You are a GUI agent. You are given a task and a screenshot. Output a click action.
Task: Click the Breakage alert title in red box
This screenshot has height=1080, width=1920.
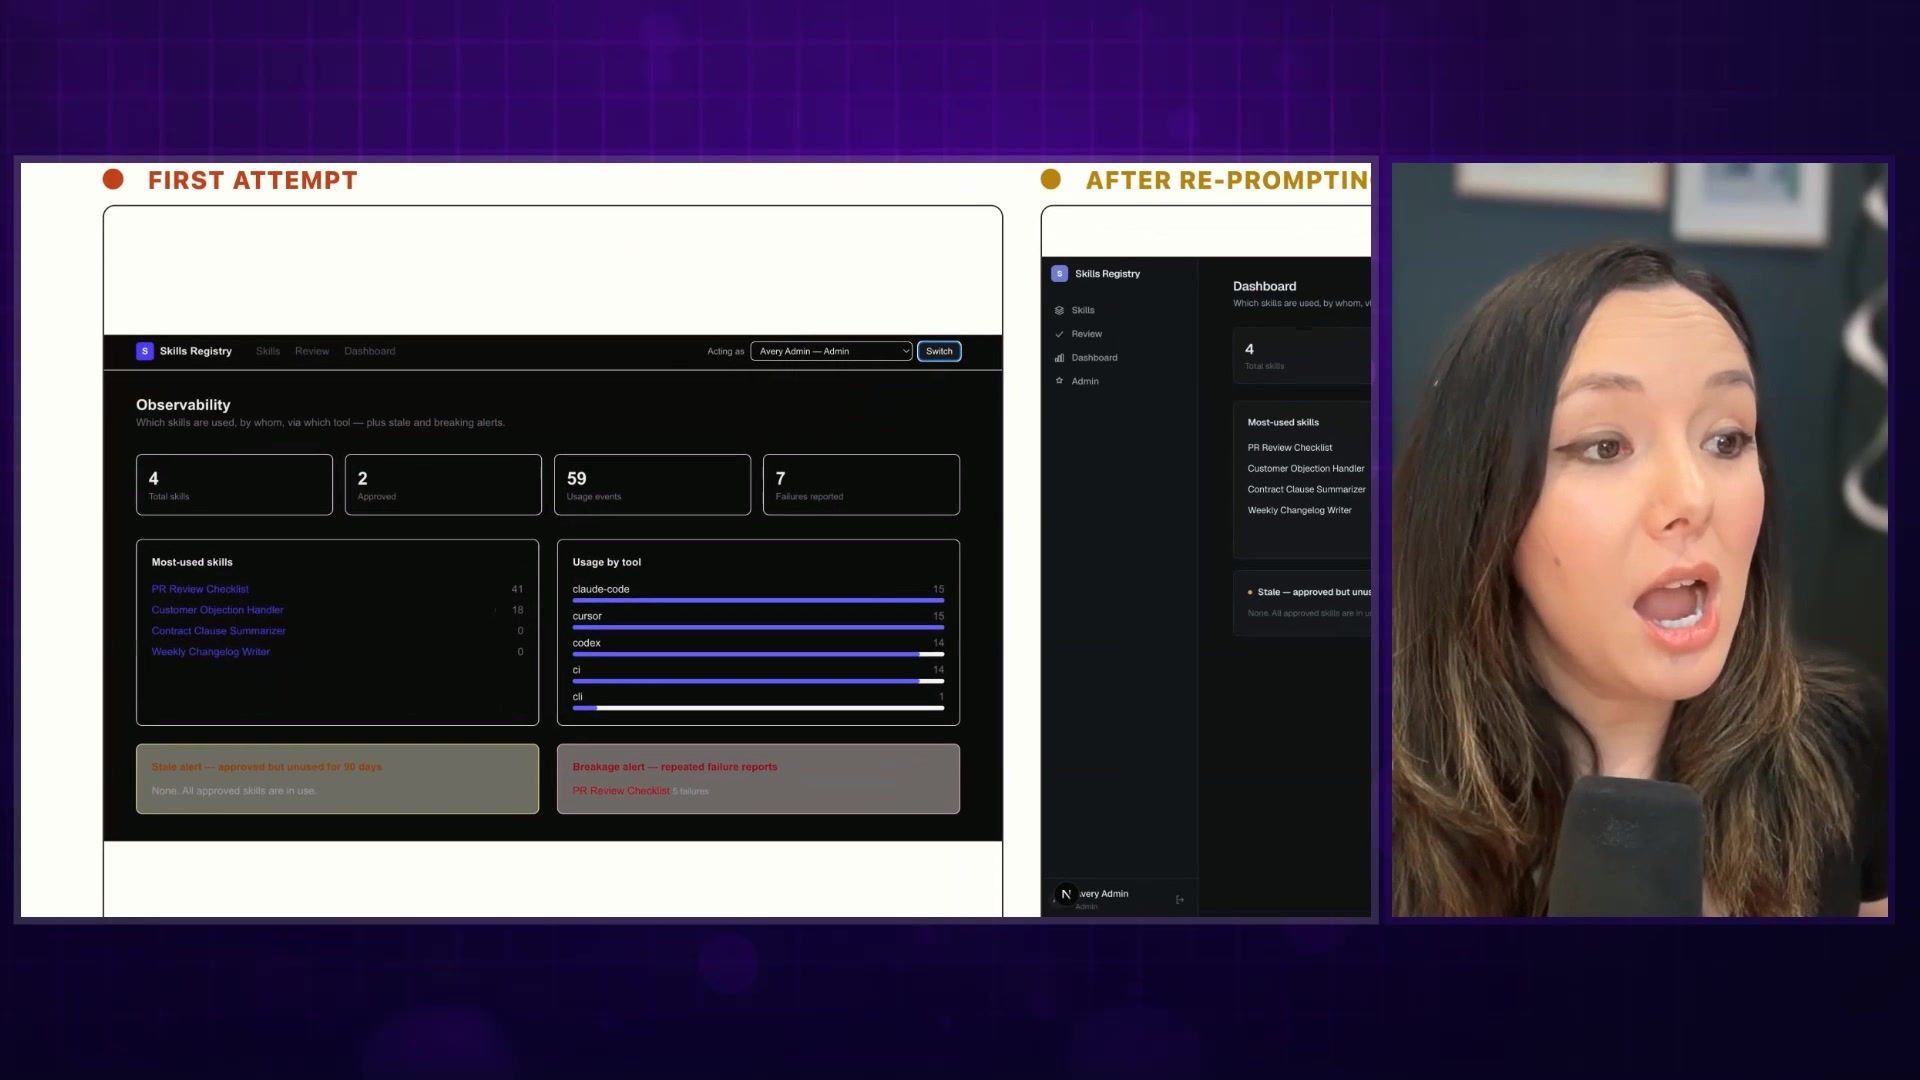(x=674, y=767)
